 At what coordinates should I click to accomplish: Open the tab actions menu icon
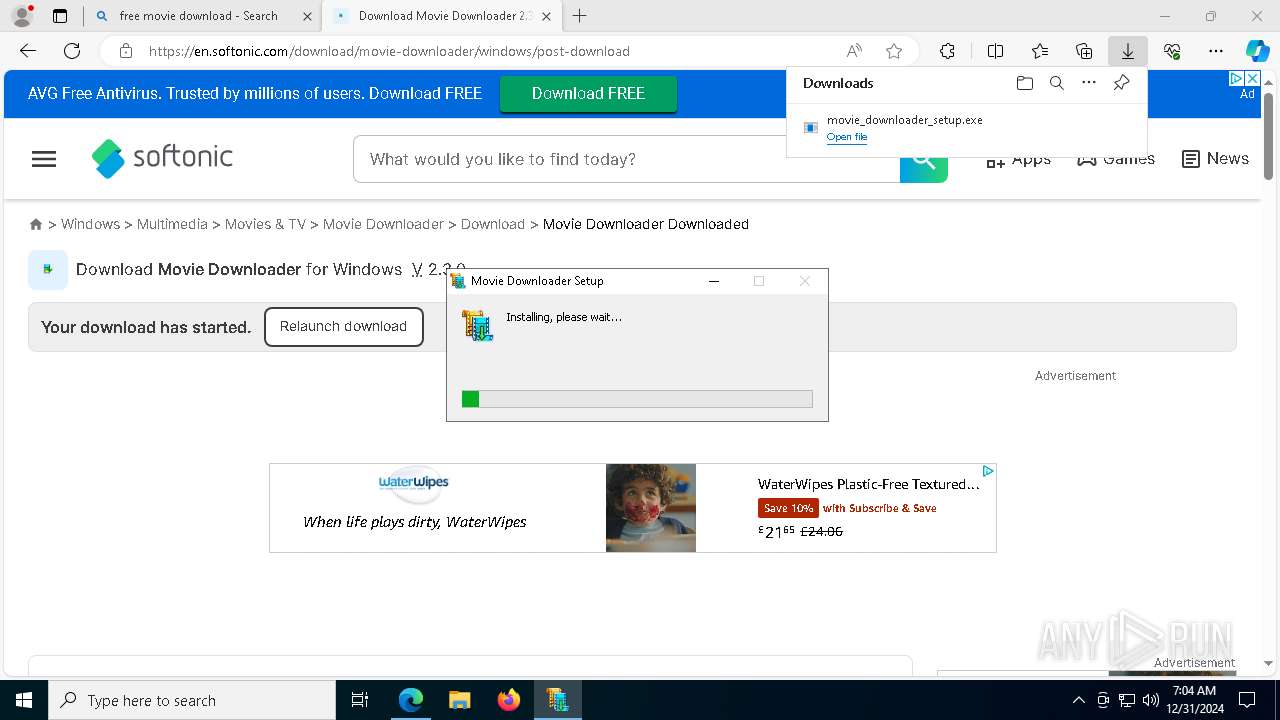60,16
